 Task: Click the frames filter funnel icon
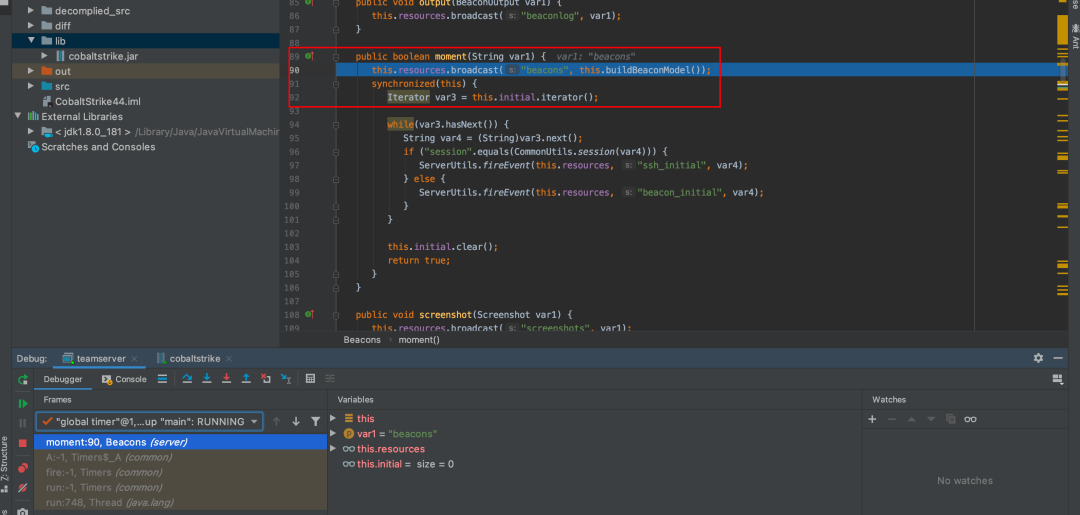tap(315, 421)
